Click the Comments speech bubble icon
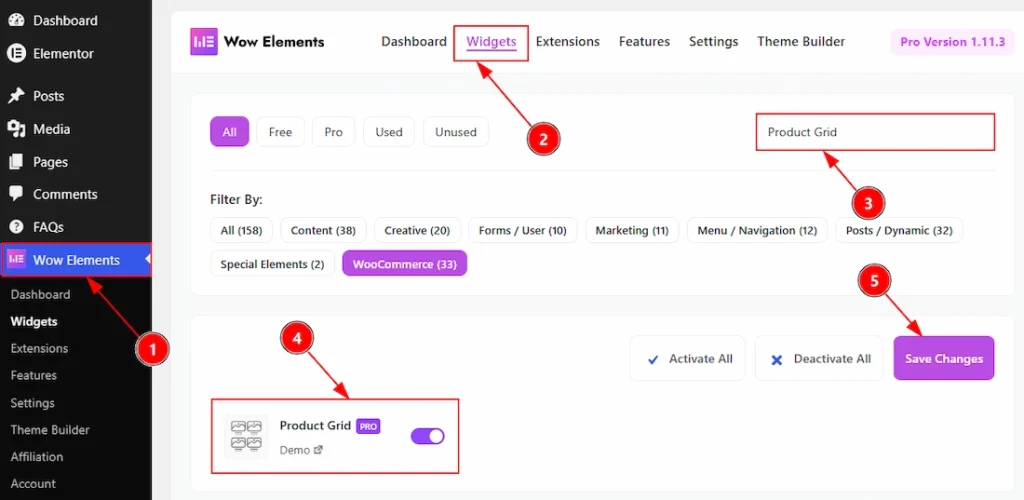This screenshot has height=500, width=1024. tap(16, 195)
